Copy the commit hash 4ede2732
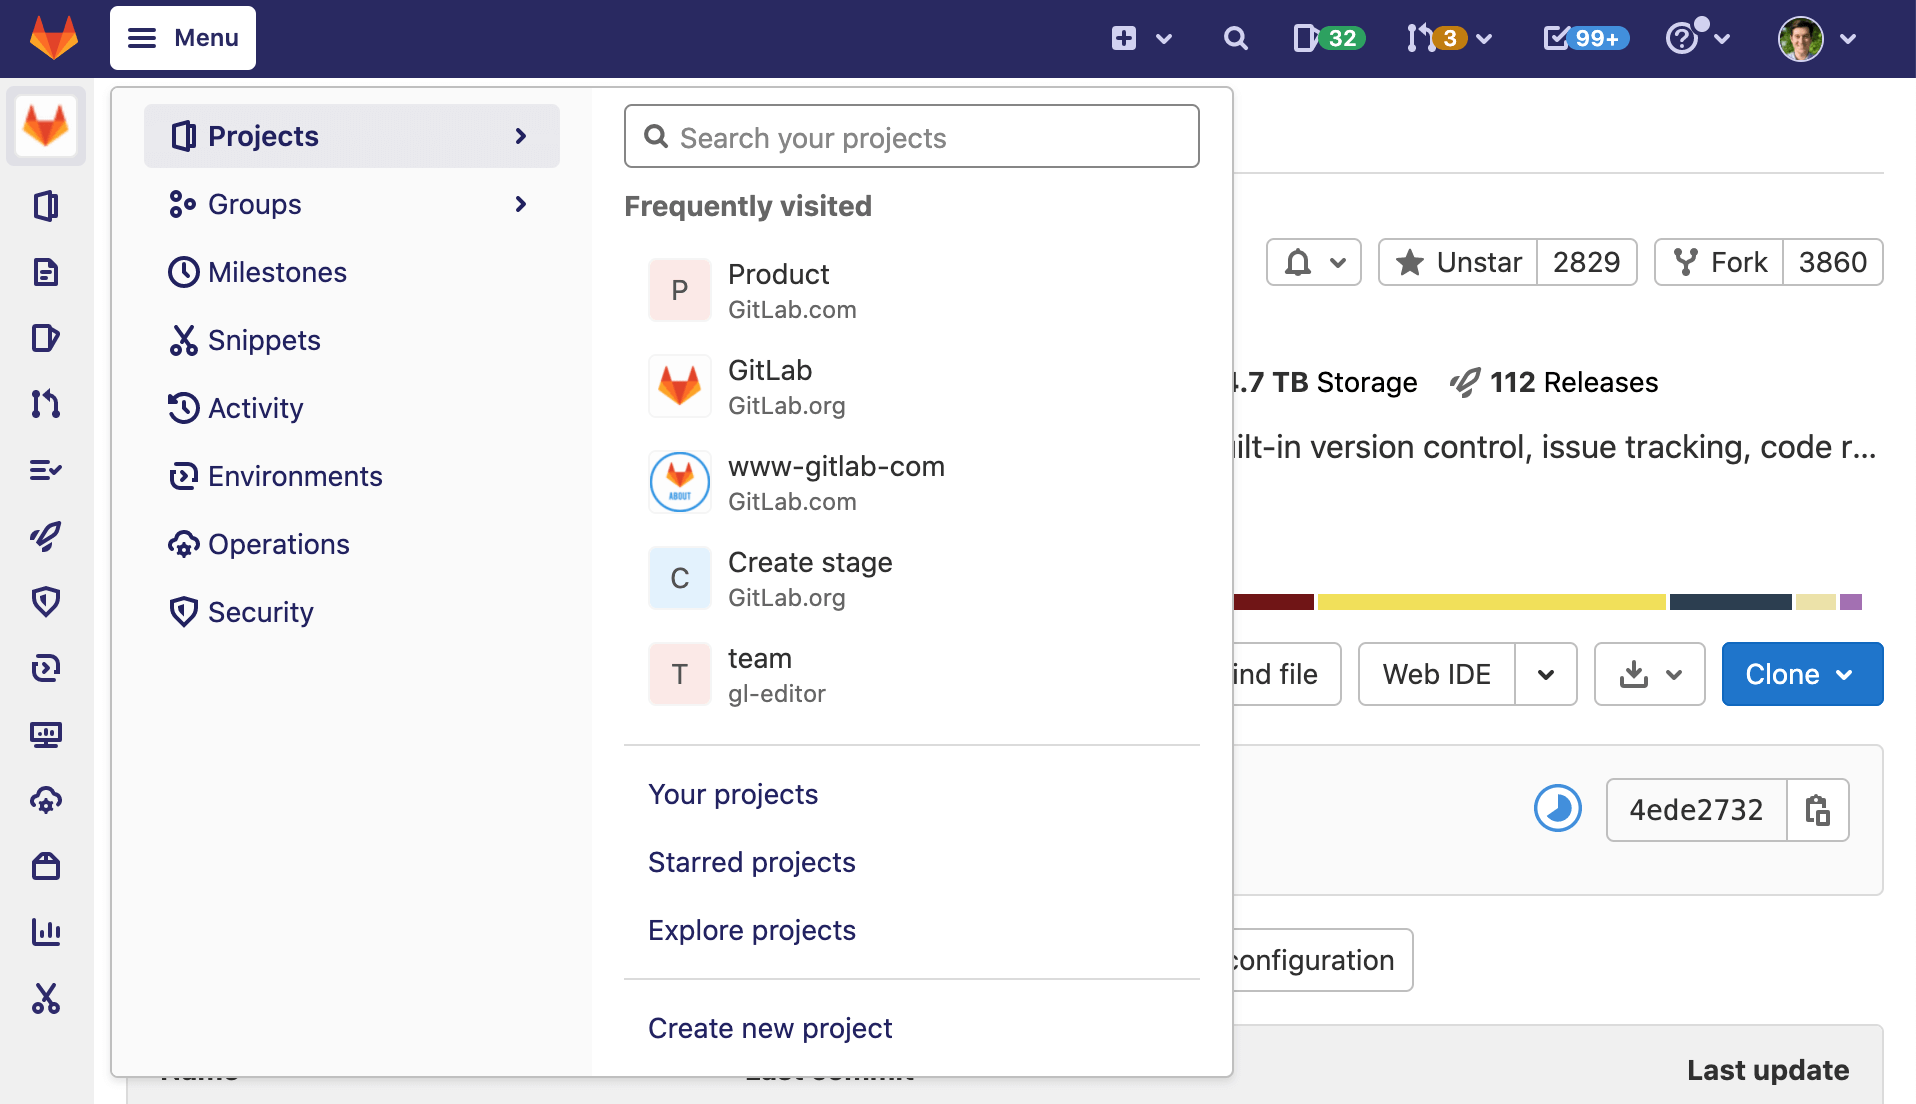This screenshot has height=1104, width=1916. pyautogui.click(x=1818, y=810)
